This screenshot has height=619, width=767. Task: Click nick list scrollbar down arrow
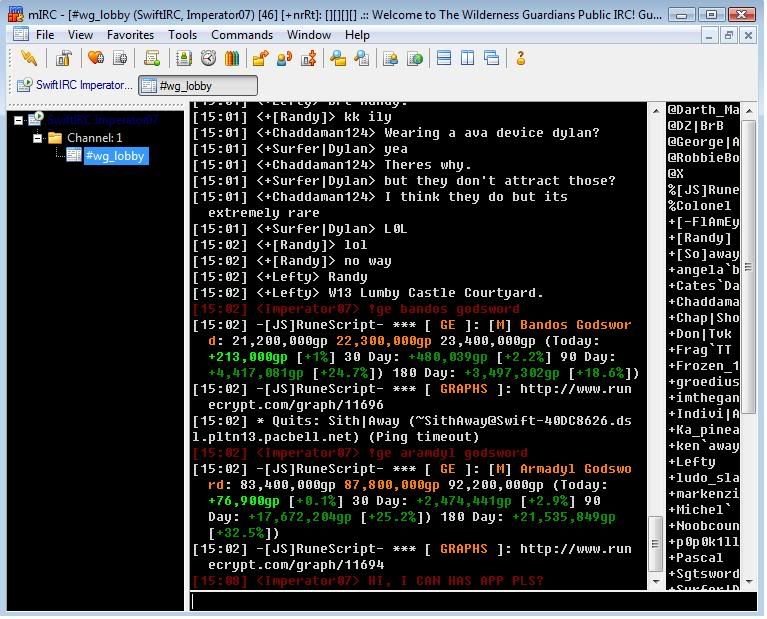click(x=748, y=582)
